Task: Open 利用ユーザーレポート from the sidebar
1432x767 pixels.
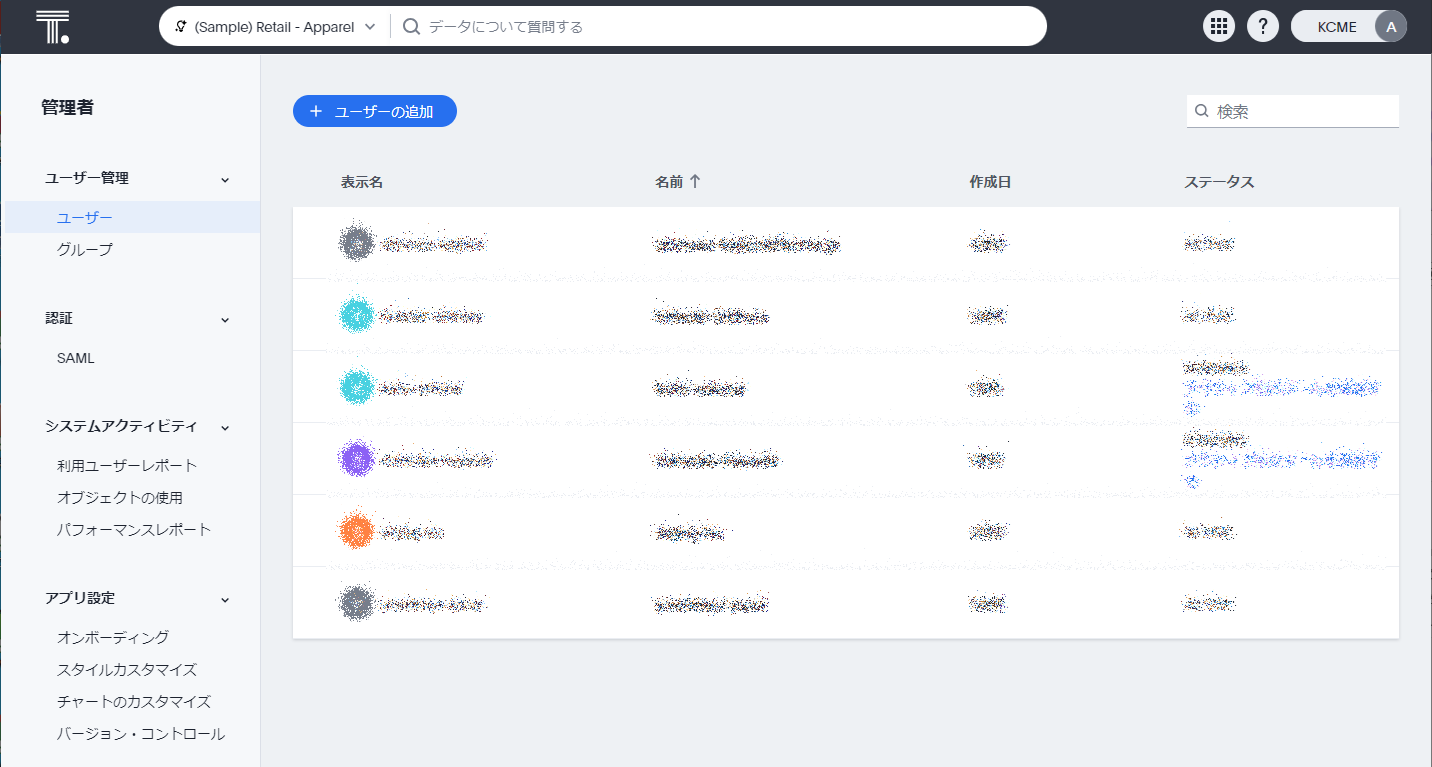Action: tap(127, 465)
